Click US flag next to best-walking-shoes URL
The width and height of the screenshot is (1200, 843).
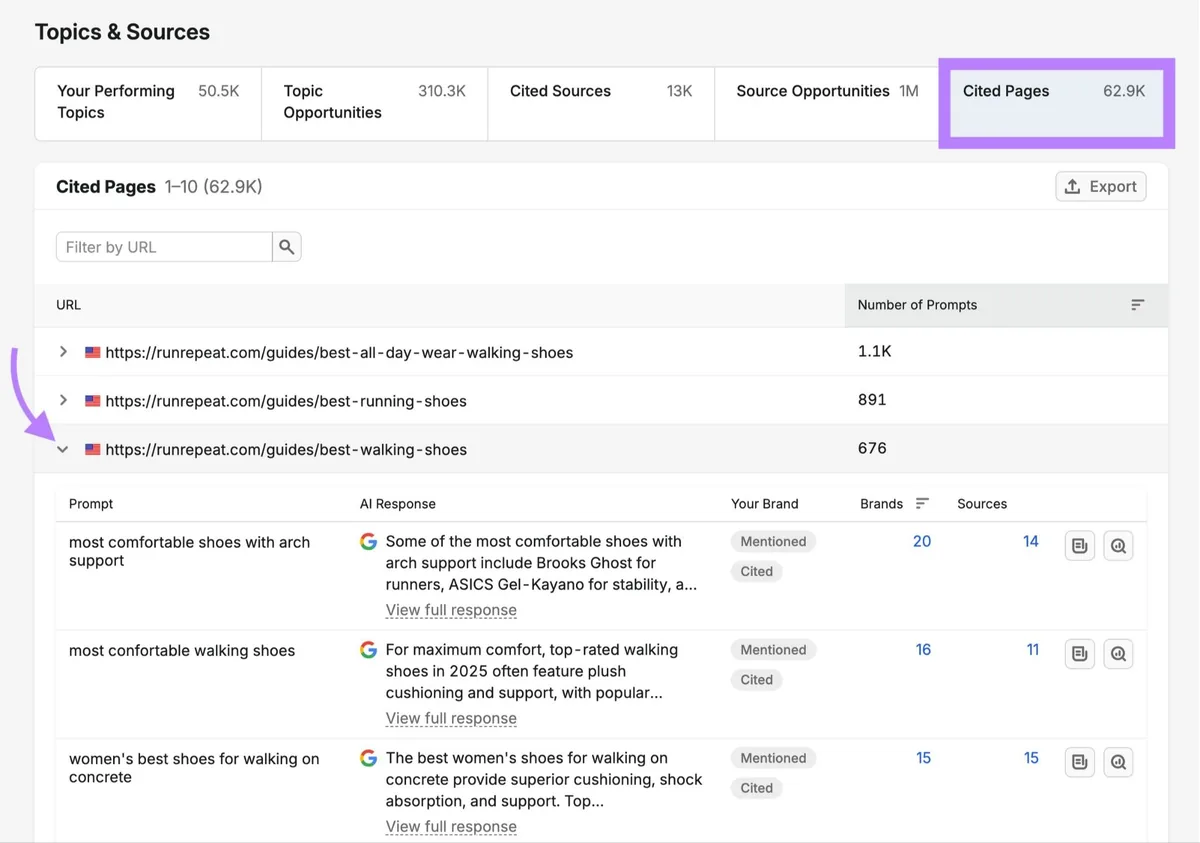(x=93, y=450)
